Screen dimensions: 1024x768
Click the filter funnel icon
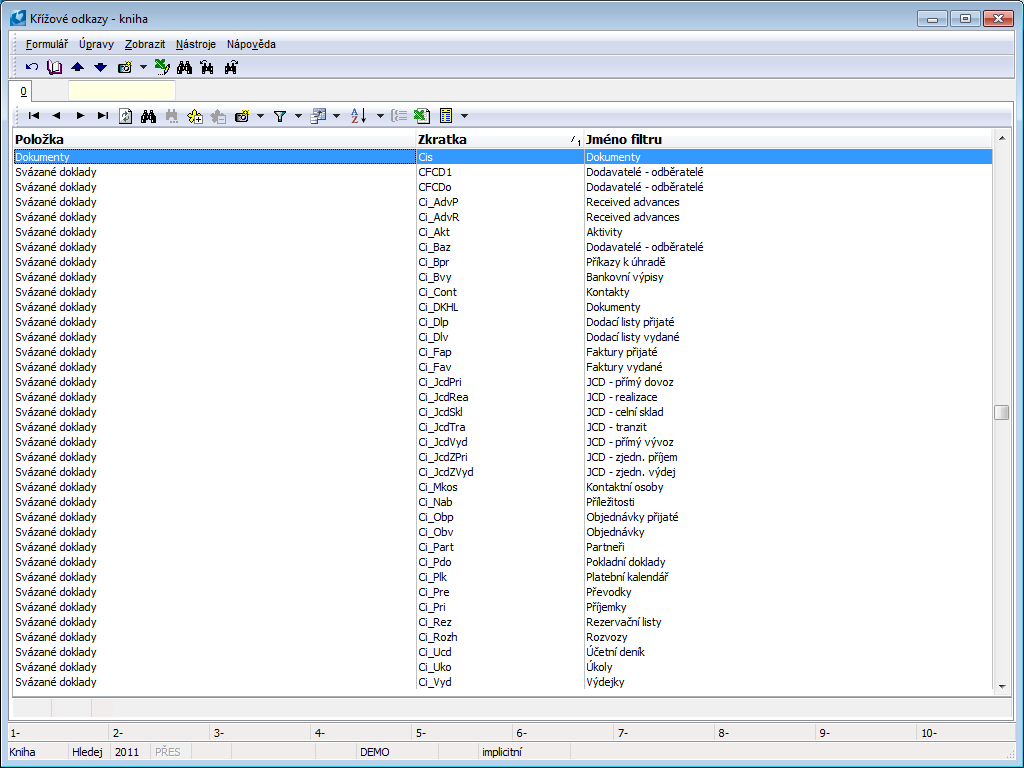click(280, 116)
